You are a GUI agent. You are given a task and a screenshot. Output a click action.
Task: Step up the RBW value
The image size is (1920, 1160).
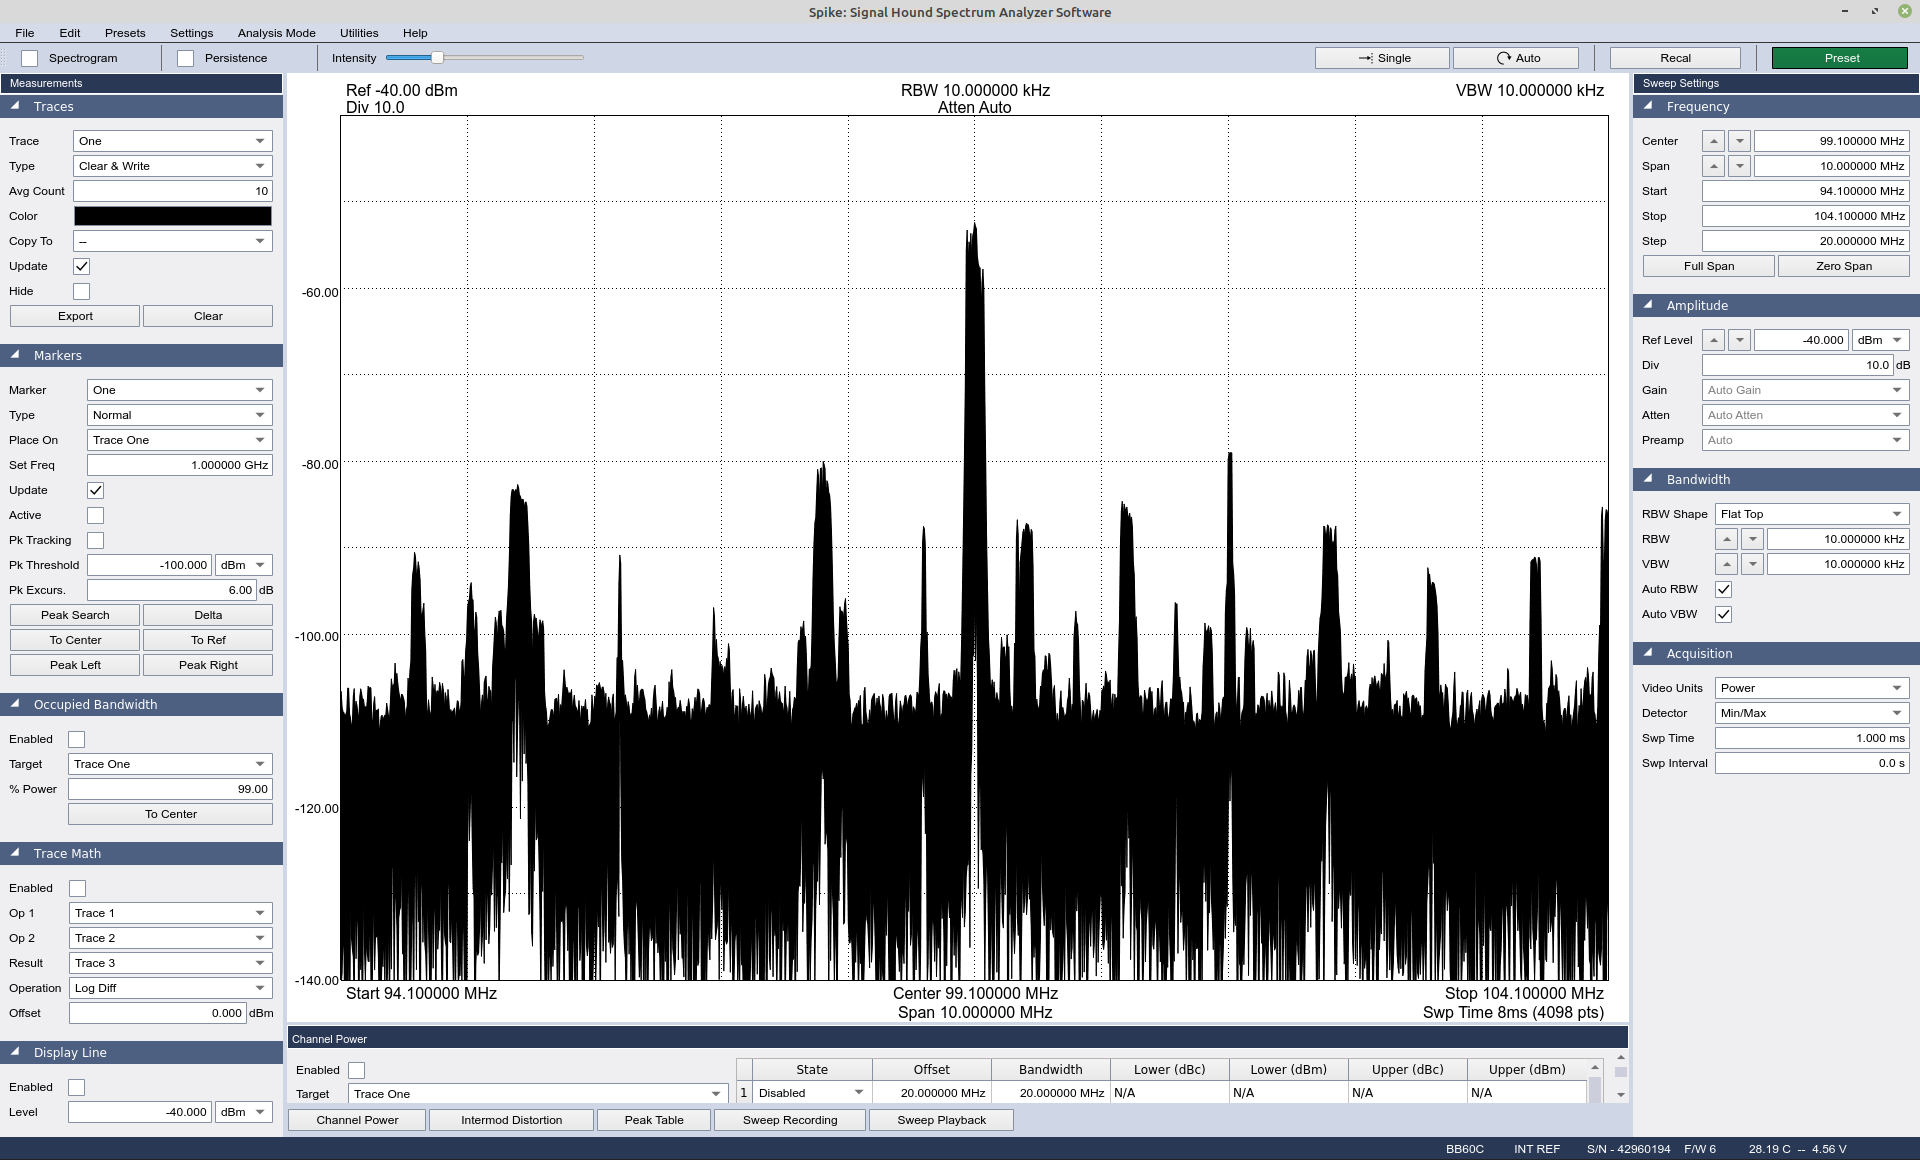[1727, 538]
